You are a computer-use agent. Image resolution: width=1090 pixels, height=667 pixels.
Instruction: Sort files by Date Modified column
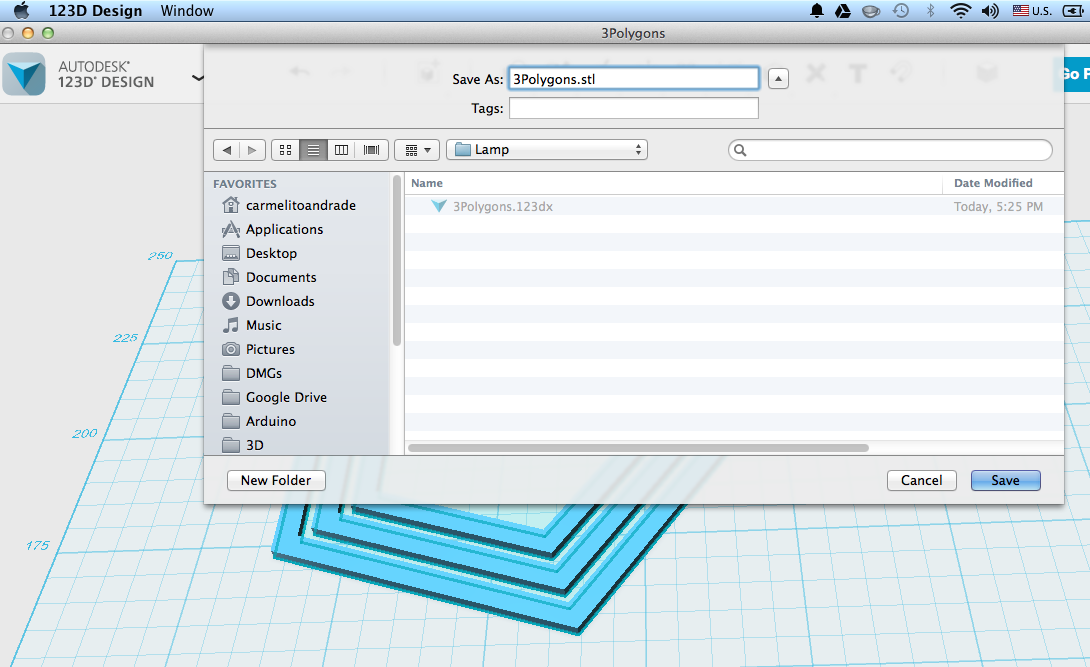[1003, 183]
